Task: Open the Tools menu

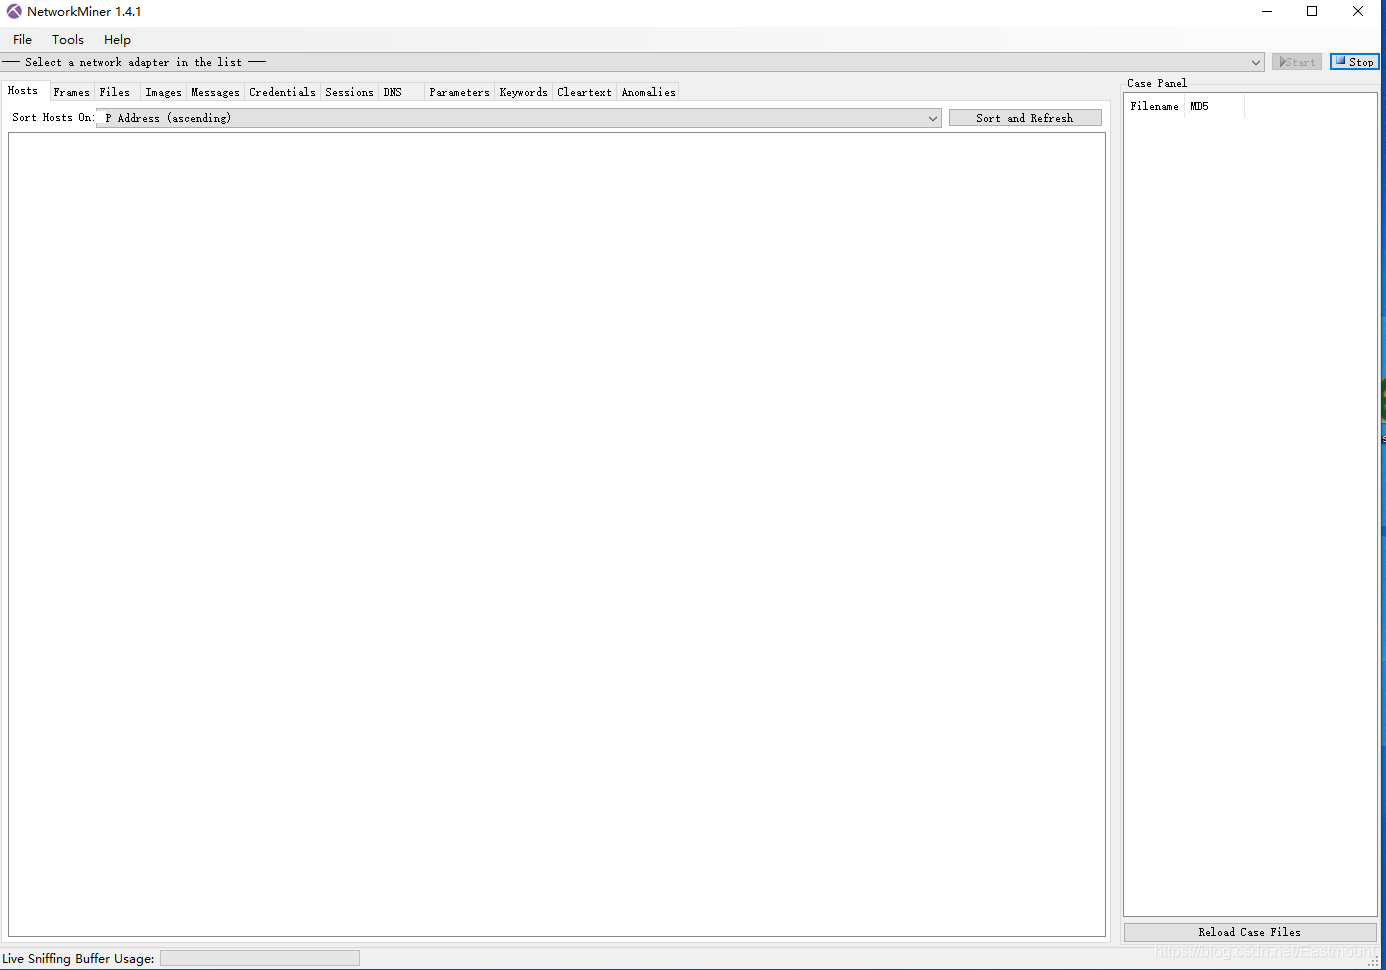Action: click(x=68, y=39)
